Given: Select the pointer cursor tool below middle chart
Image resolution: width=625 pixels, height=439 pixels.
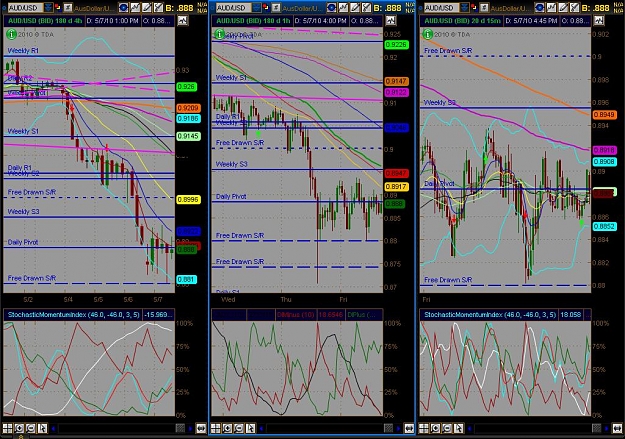Looking at the screenshot, I should coord(251,429).
